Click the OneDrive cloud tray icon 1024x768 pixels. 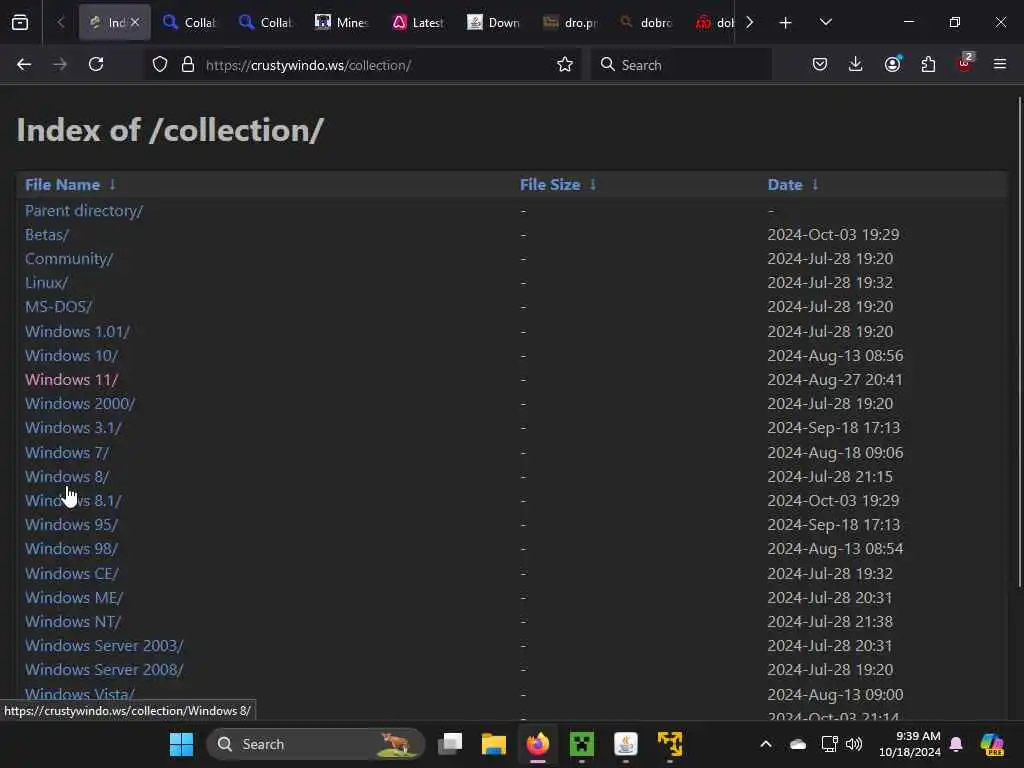(x=798, y=744)
